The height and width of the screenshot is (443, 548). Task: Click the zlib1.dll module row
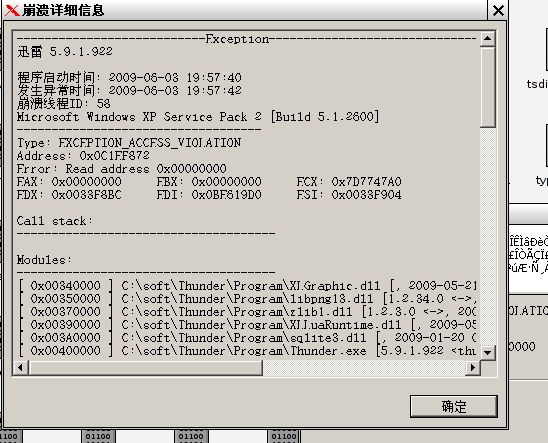(x=247, y=312)
